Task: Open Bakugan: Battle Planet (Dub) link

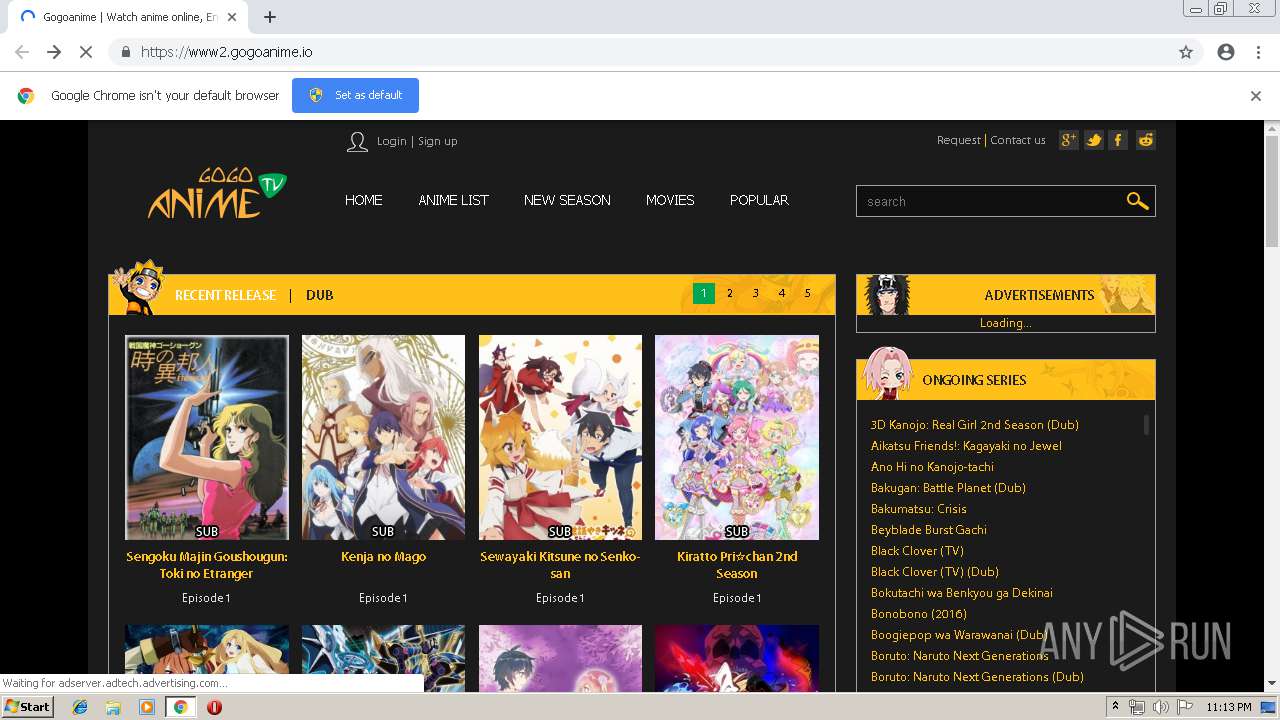Action: [x=948, y=488]
